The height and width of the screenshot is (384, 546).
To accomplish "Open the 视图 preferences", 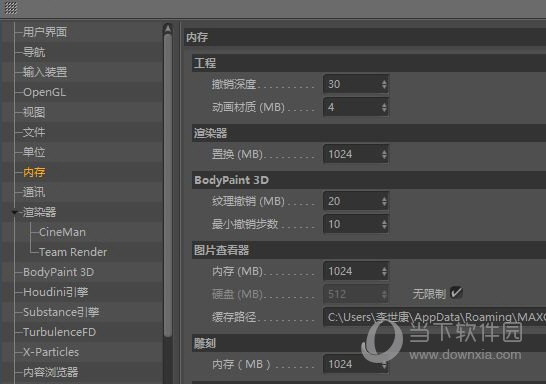I will pos(34,112).
